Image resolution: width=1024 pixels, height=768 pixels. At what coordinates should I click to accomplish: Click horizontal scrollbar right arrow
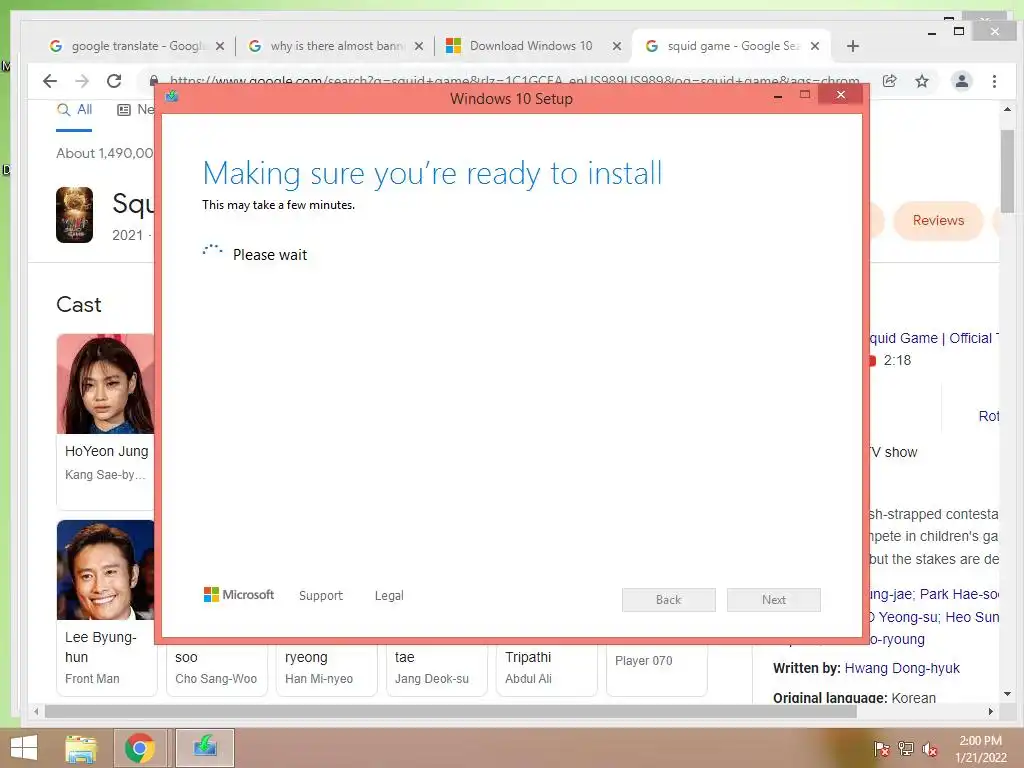(x=991, y=711)
